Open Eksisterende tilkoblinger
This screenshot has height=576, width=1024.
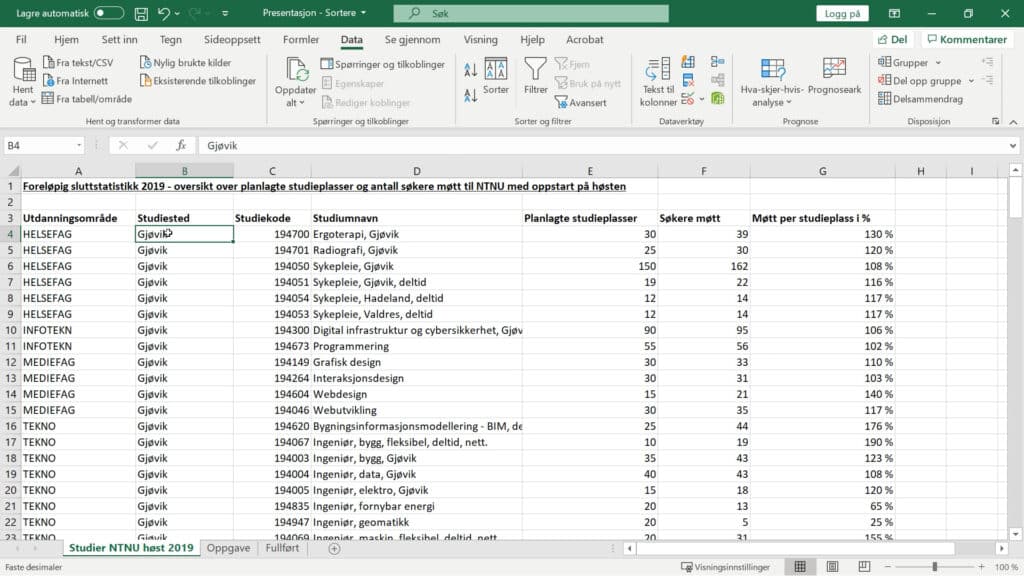[198, 81]
